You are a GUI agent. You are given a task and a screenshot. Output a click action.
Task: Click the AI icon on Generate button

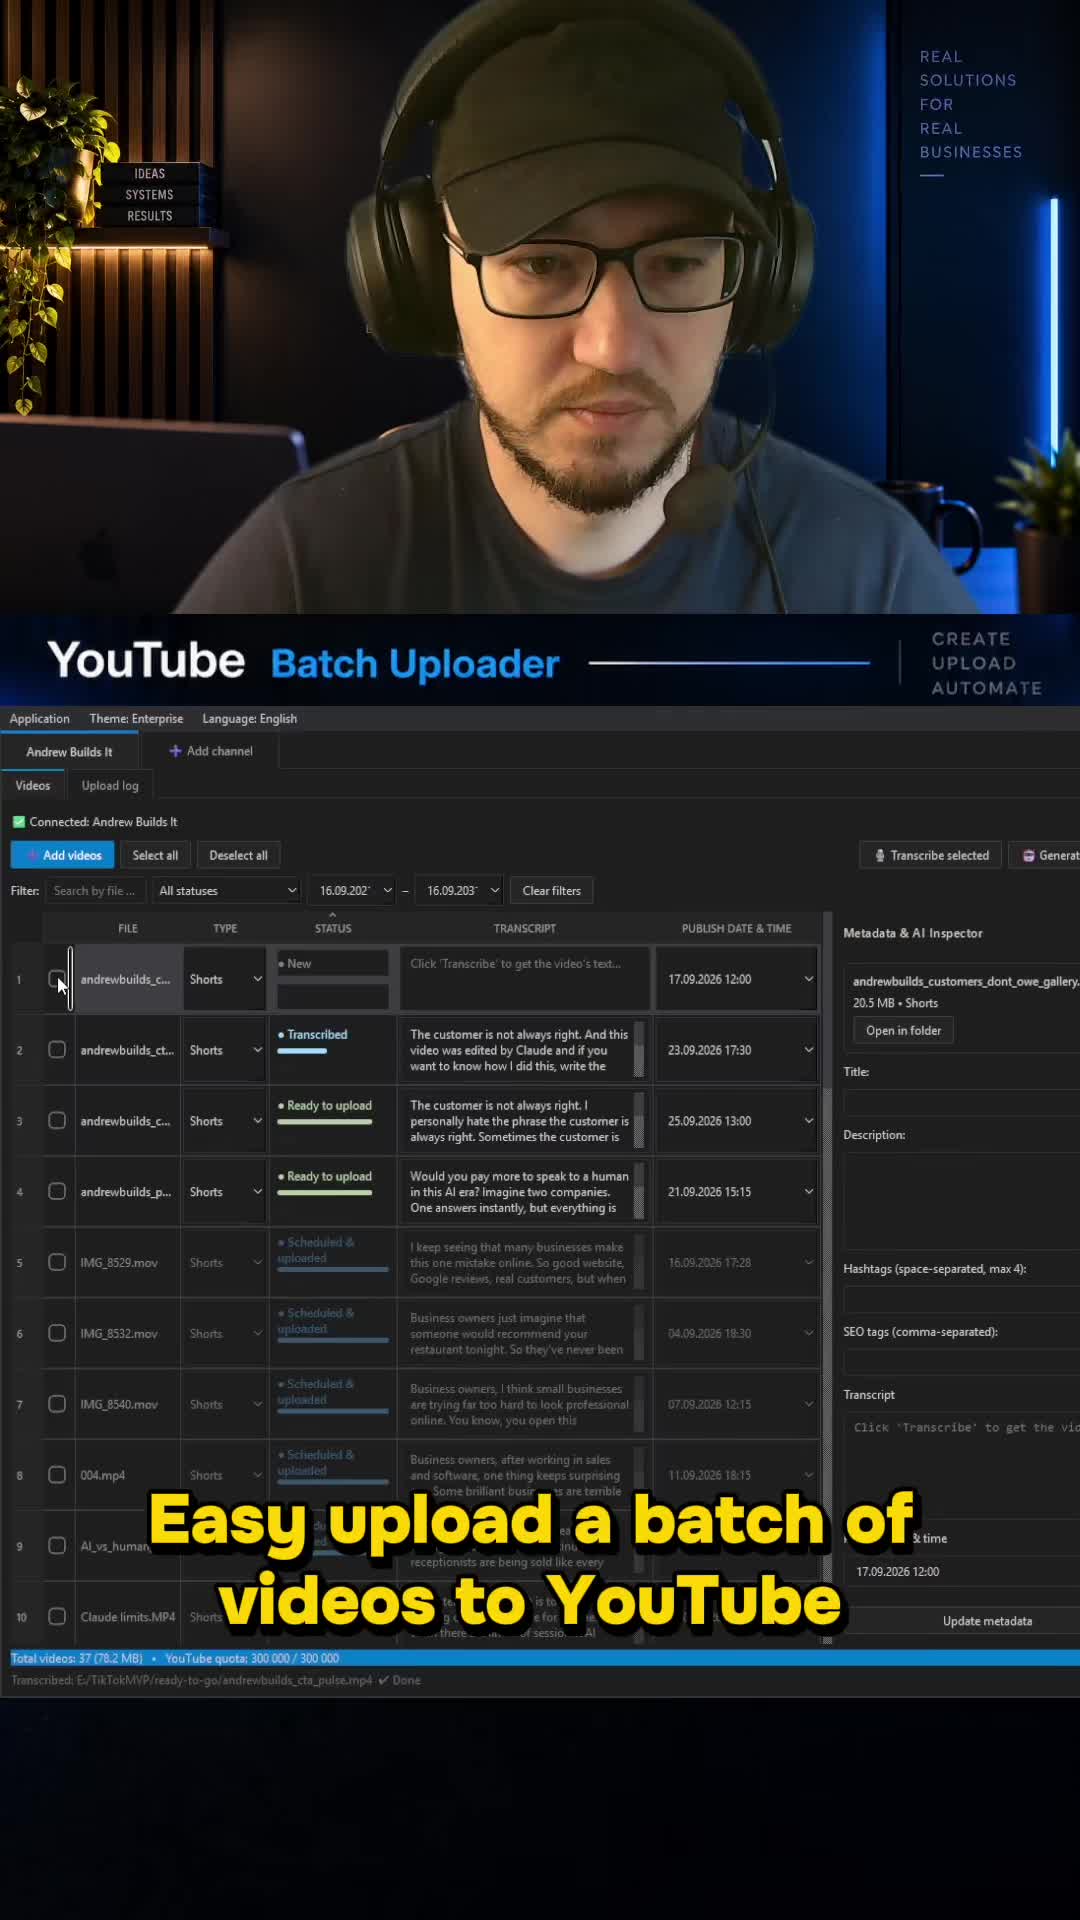point(1028,855)
